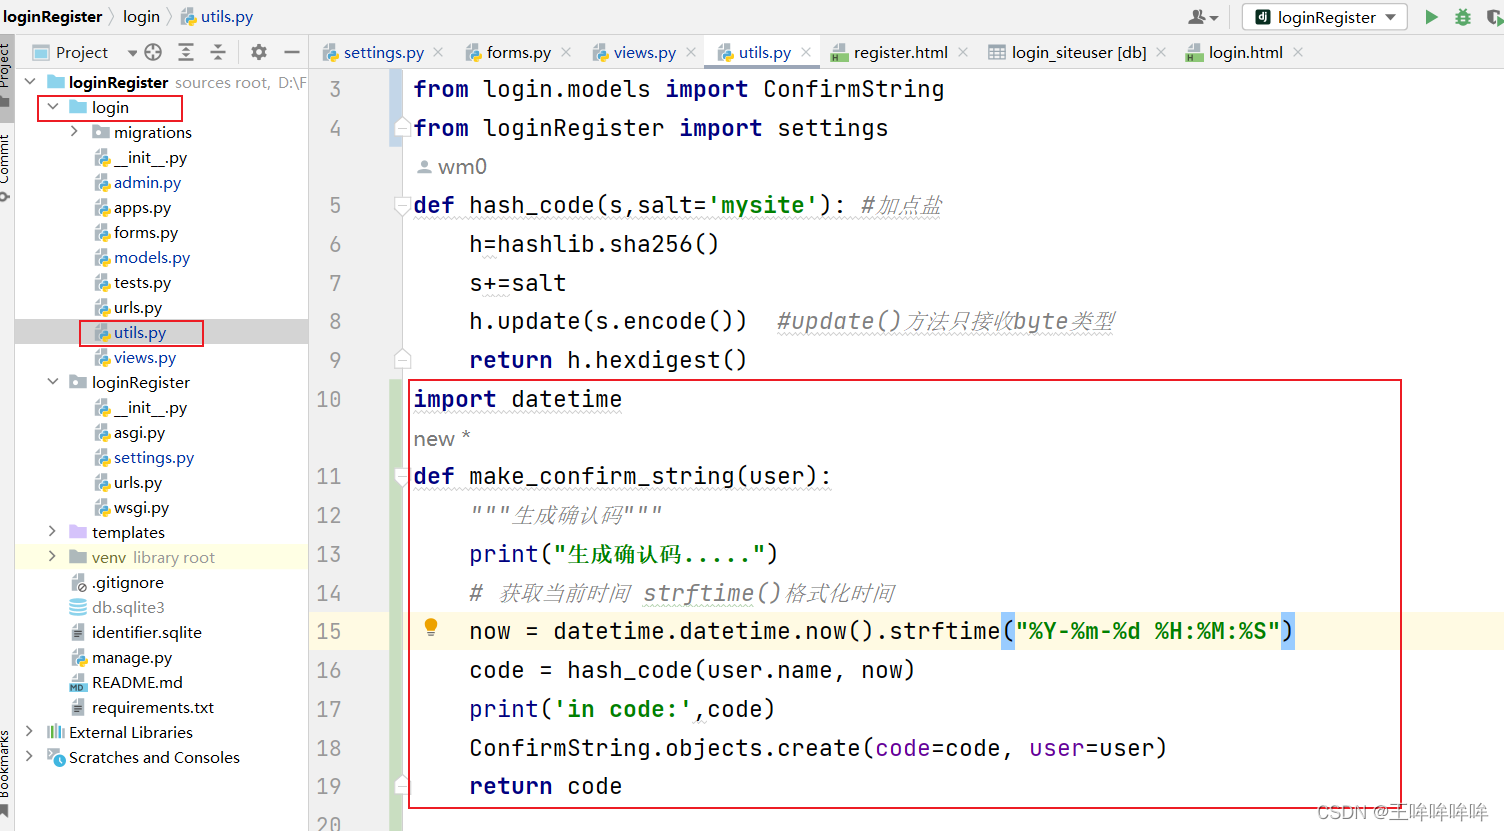Close the forms.py tab
This screenshot has height=831, width=1504.
coord(566,52)
